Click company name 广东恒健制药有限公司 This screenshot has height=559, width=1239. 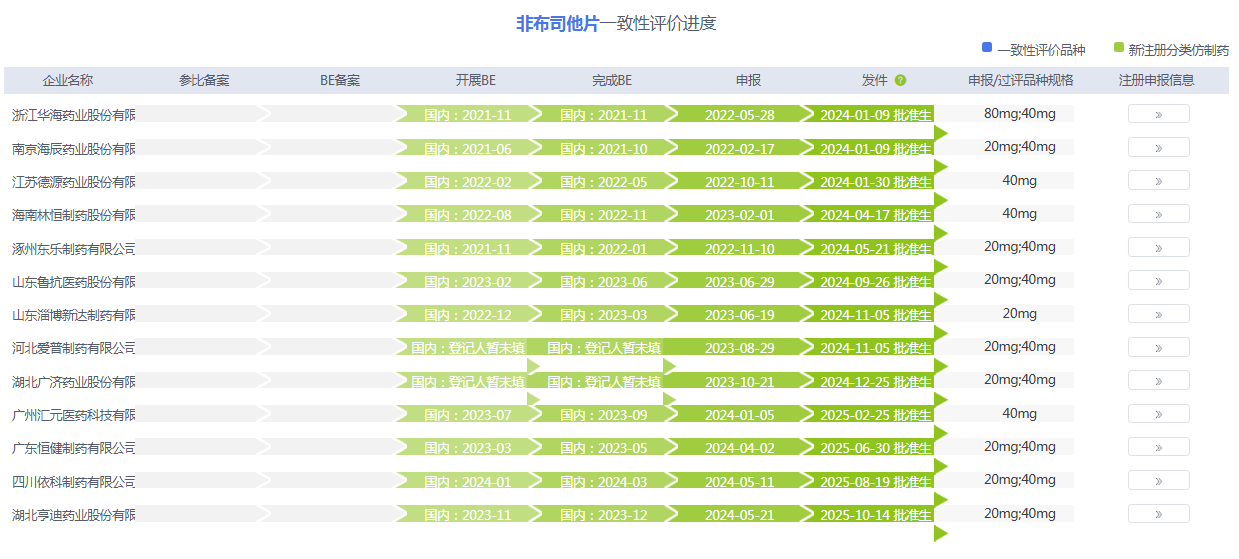pyautogui.click(x=74, y=448)
